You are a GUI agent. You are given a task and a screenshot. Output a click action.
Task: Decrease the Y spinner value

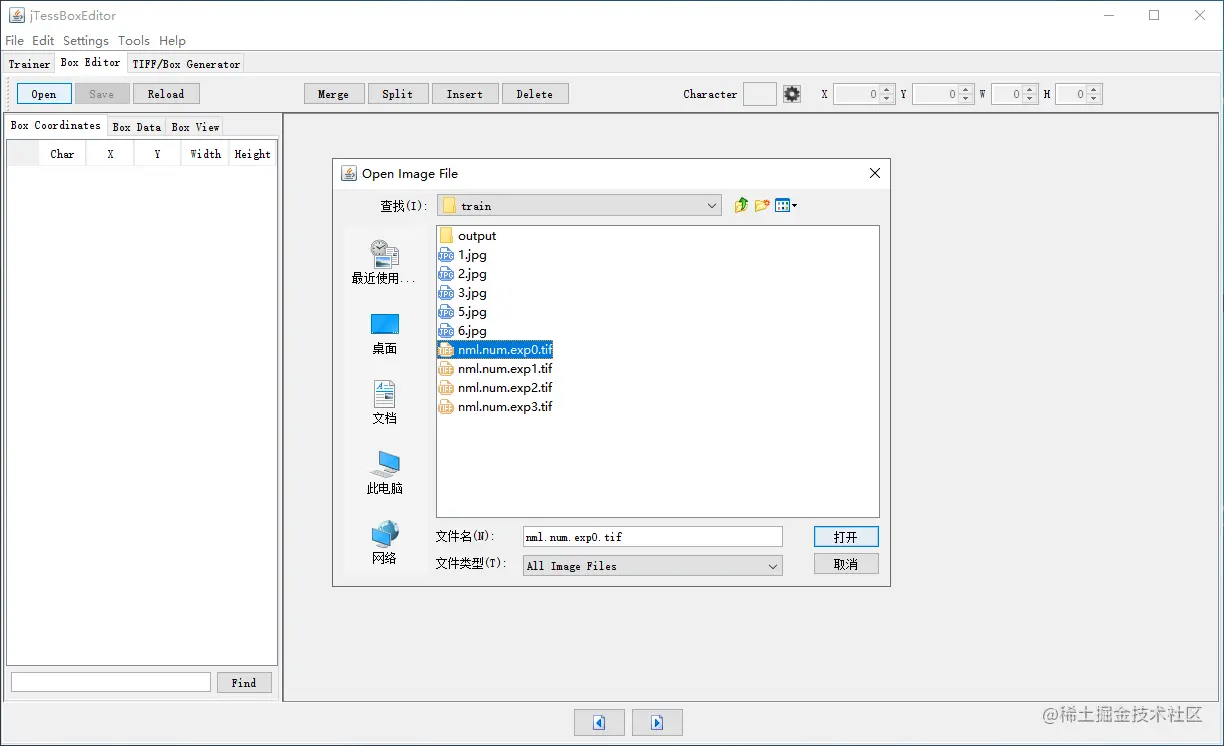[966, 99]
